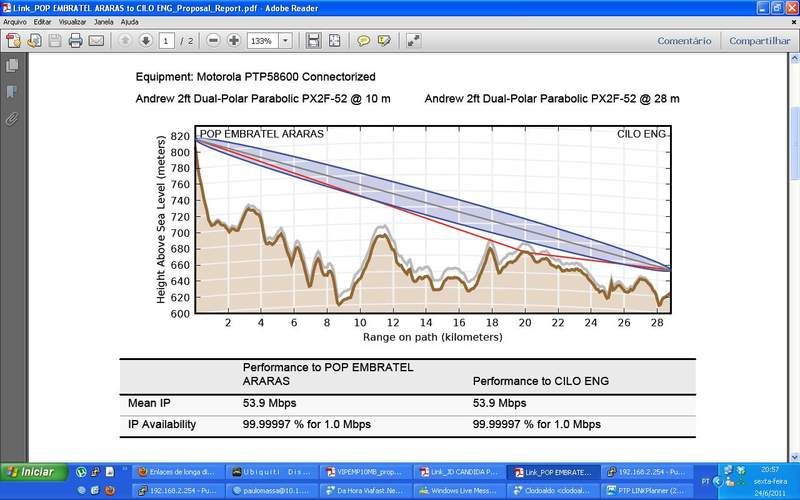Click the convert file toolbar icon

tap(34, 41)
